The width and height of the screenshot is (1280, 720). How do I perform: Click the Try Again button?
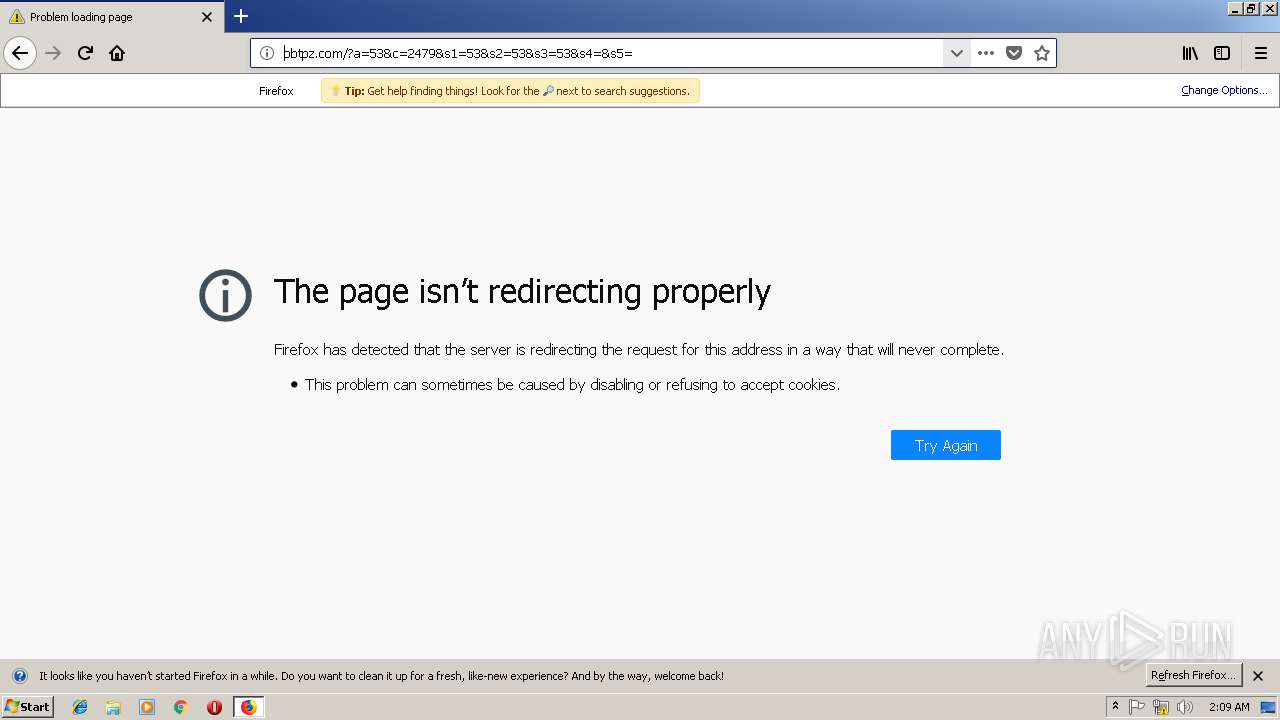pos(946,445)
